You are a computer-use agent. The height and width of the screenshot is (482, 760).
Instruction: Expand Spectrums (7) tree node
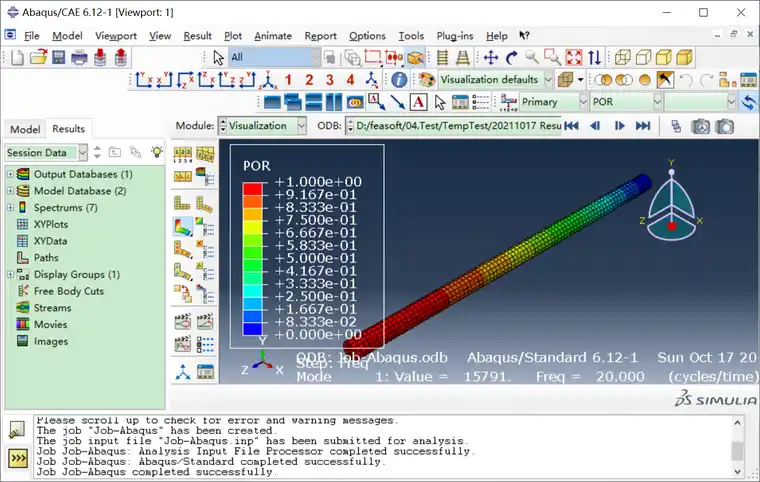[10, 208]
